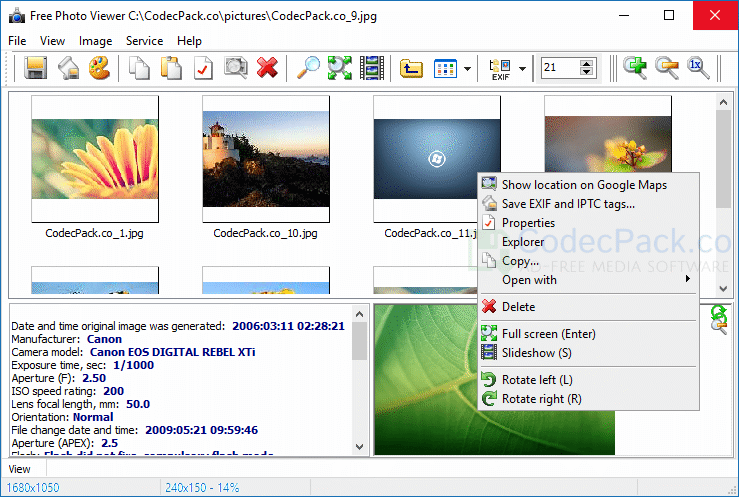Image resolution: width=739 pixels, height=497 pixels.
Task: Click the EXIF info panel scrollbar thumb
Action: click(359, 341)
